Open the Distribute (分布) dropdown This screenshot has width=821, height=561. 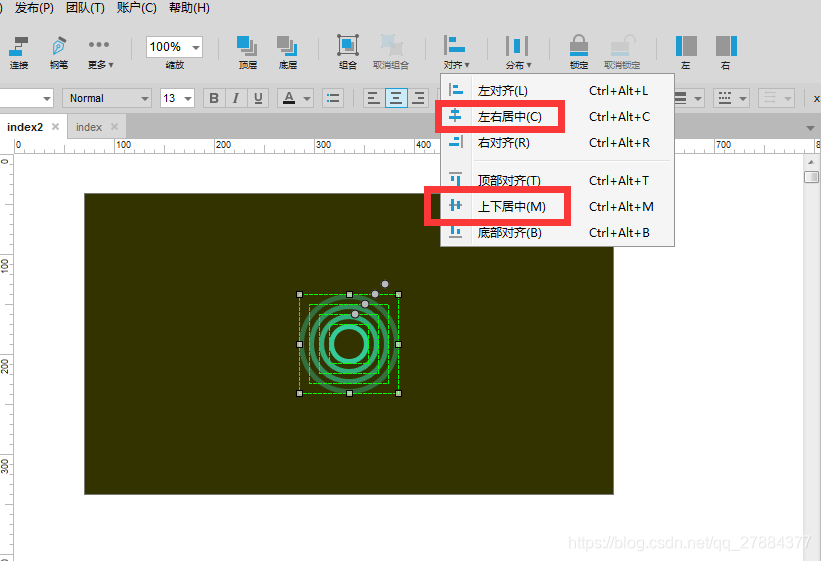pyautogui.click(x=518, y=52)
